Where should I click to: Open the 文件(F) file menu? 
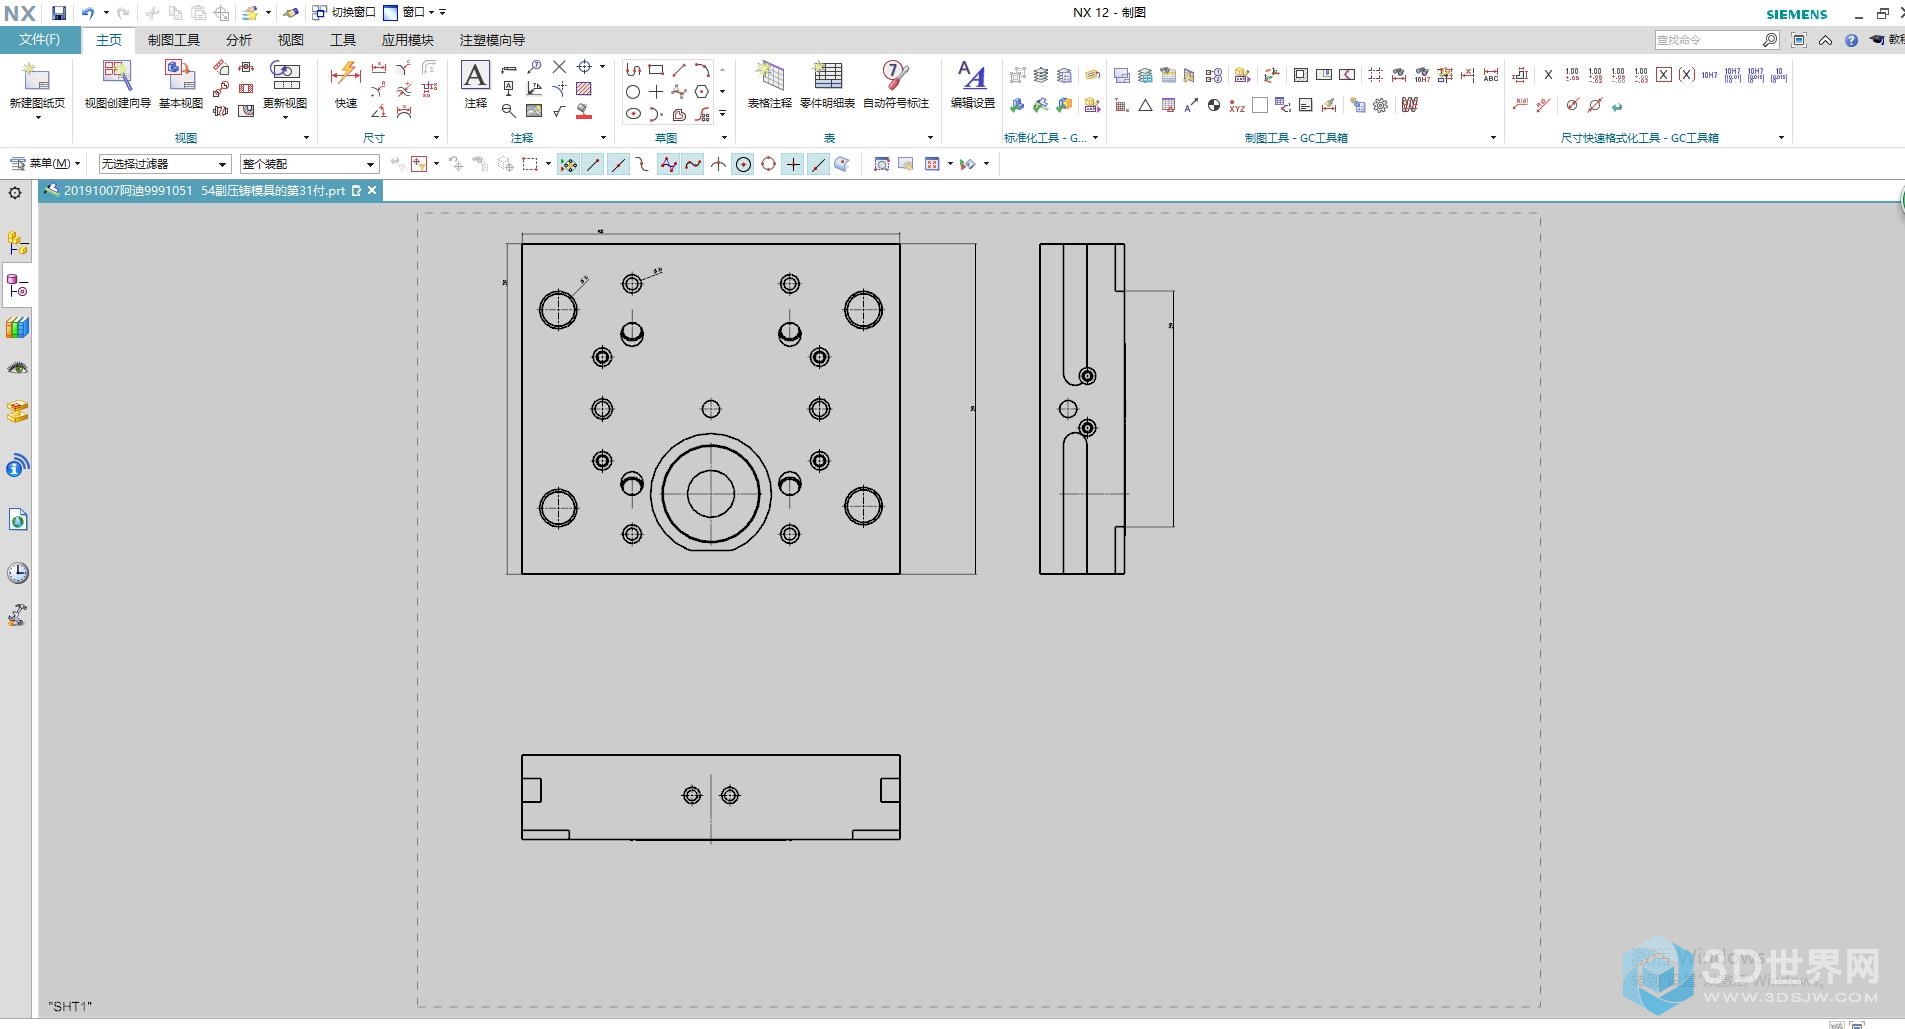40,40
